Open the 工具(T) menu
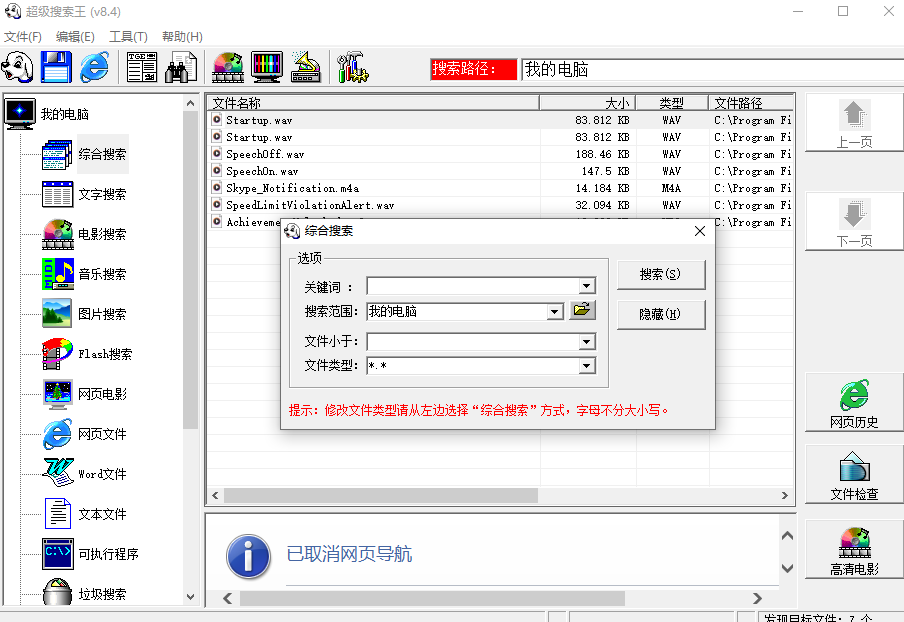Image resolution: width=904 pixels, height=622 pixels. tap(128, 37)
